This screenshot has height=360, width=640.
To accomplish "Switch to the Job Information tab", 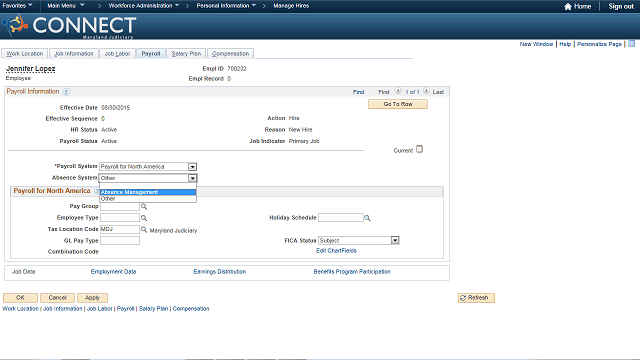I will (x=73, y=53).
